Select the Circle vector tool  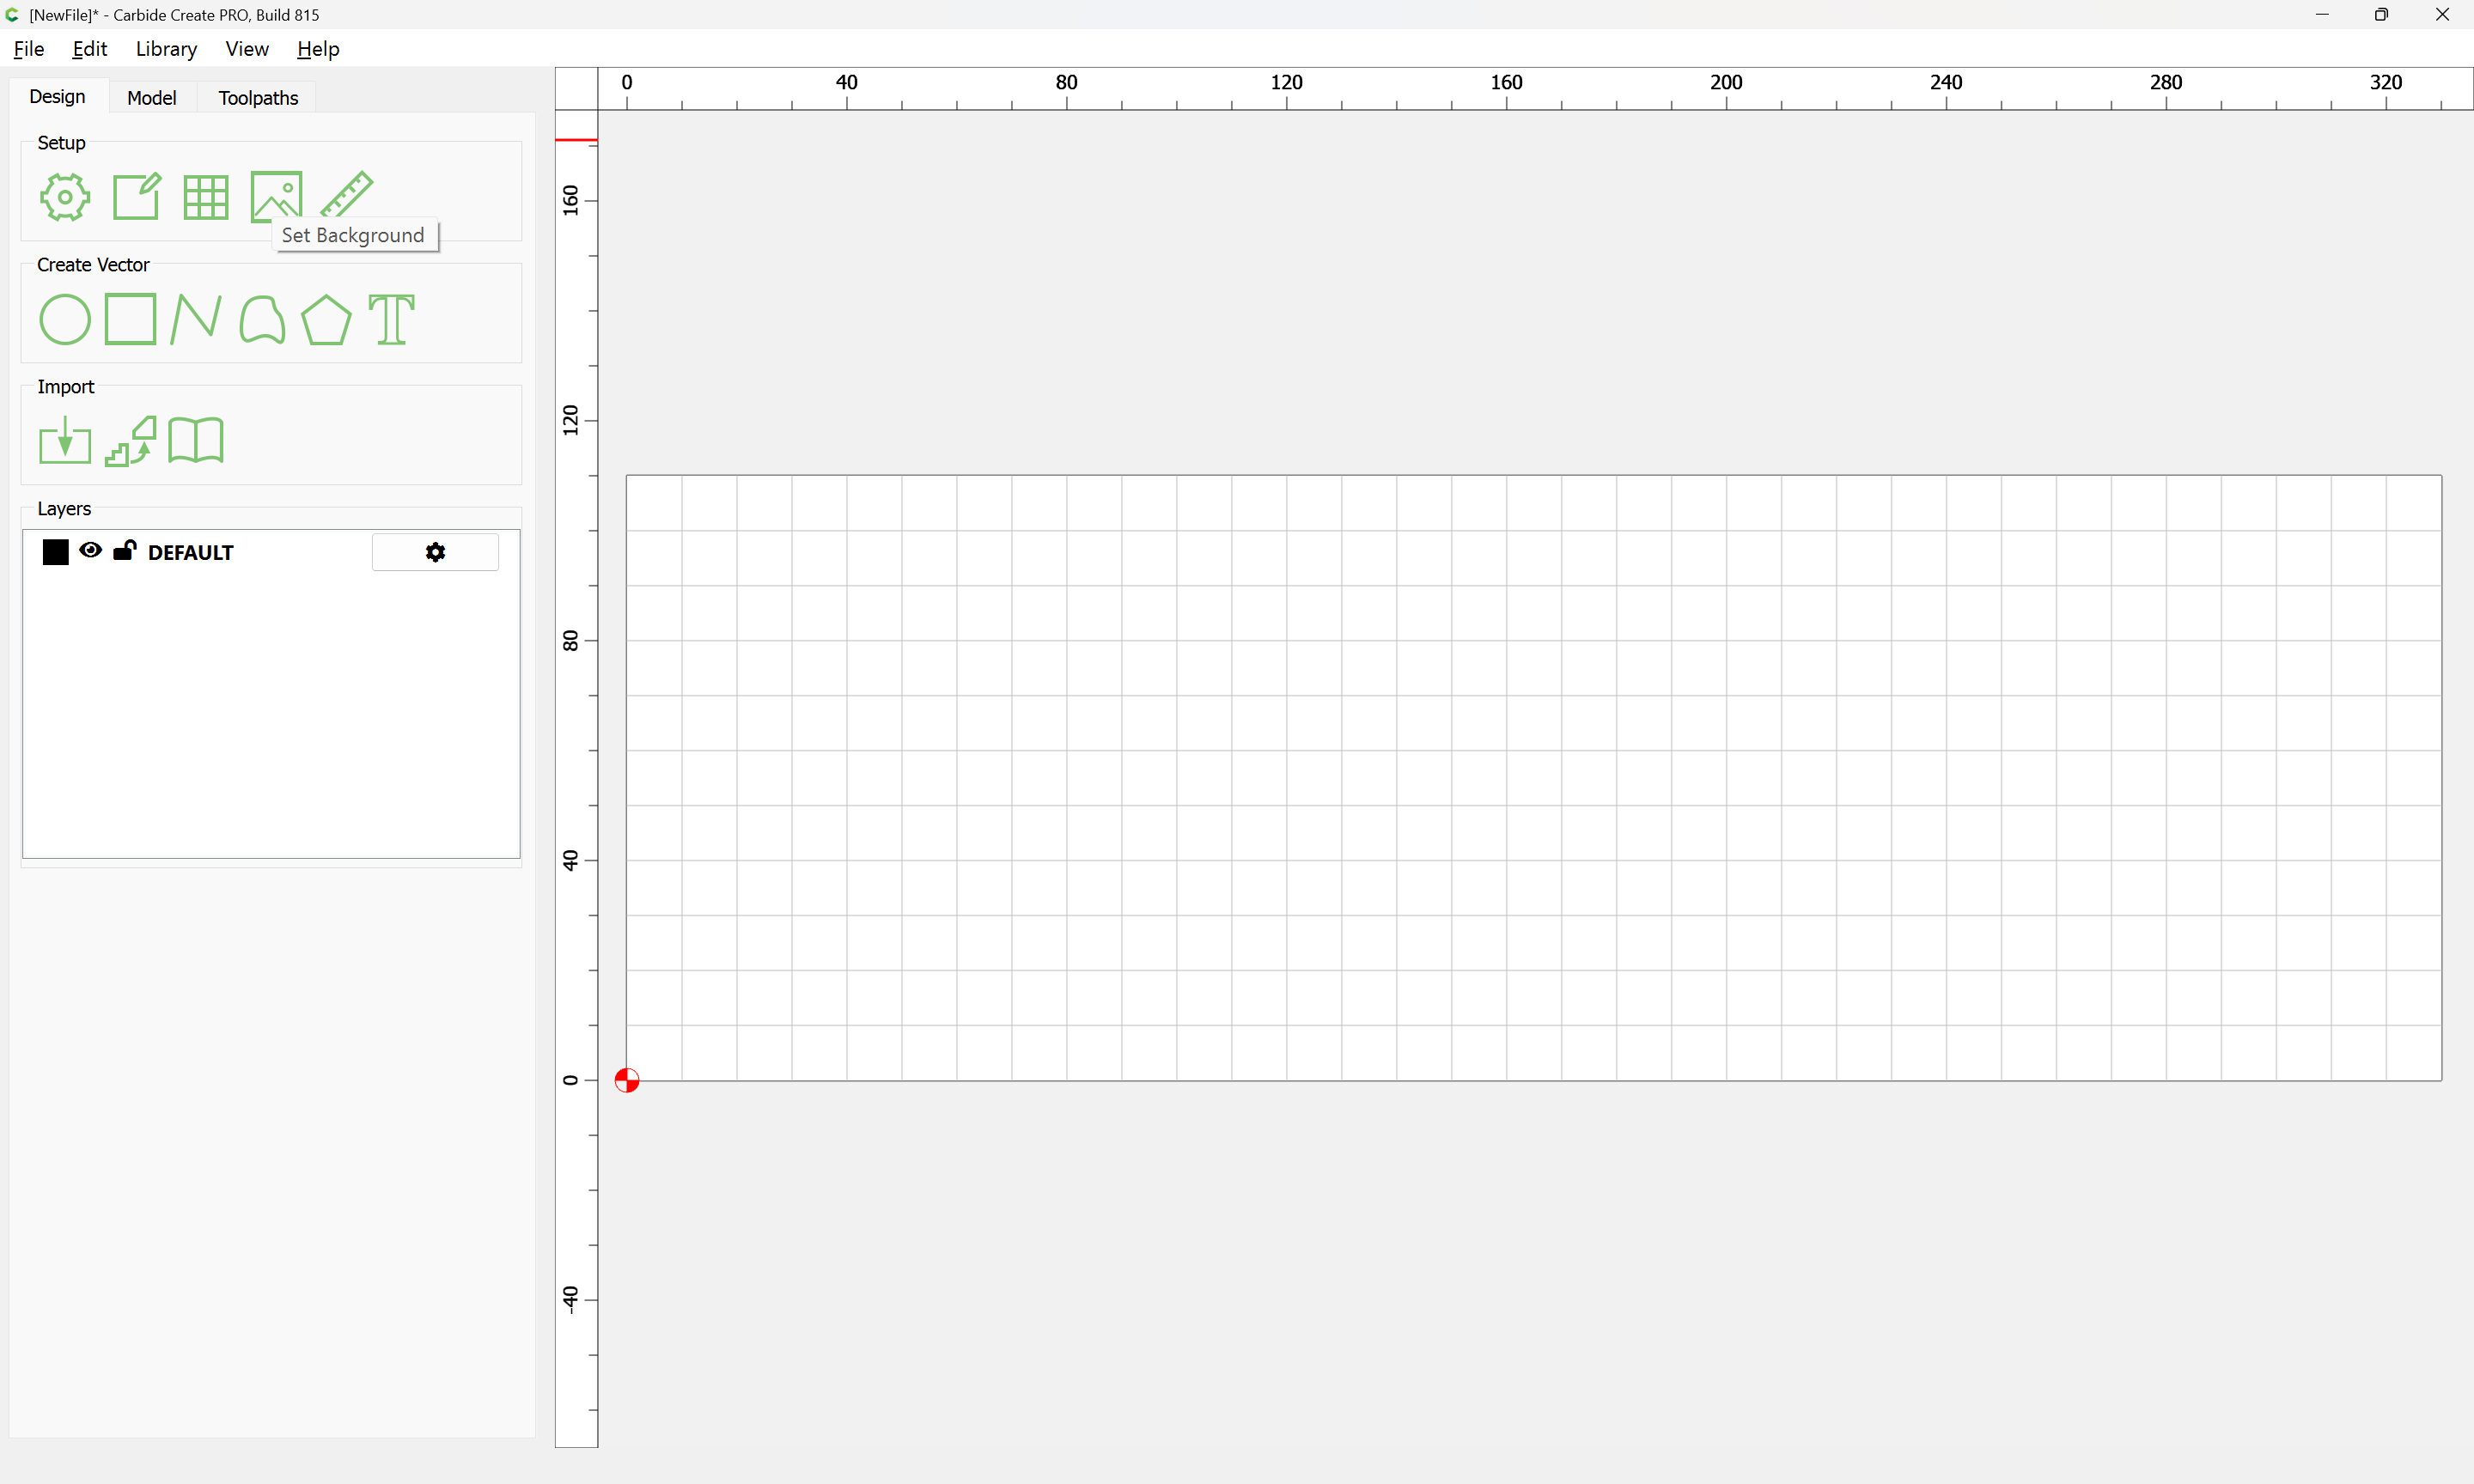click(x=65, y=320)
